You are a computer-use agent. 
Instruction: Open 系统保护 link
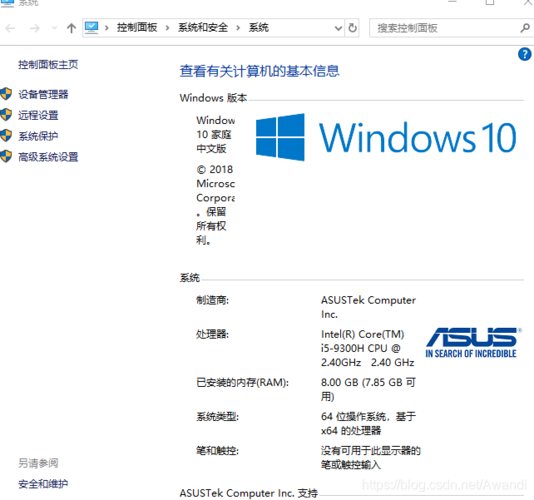38,136
